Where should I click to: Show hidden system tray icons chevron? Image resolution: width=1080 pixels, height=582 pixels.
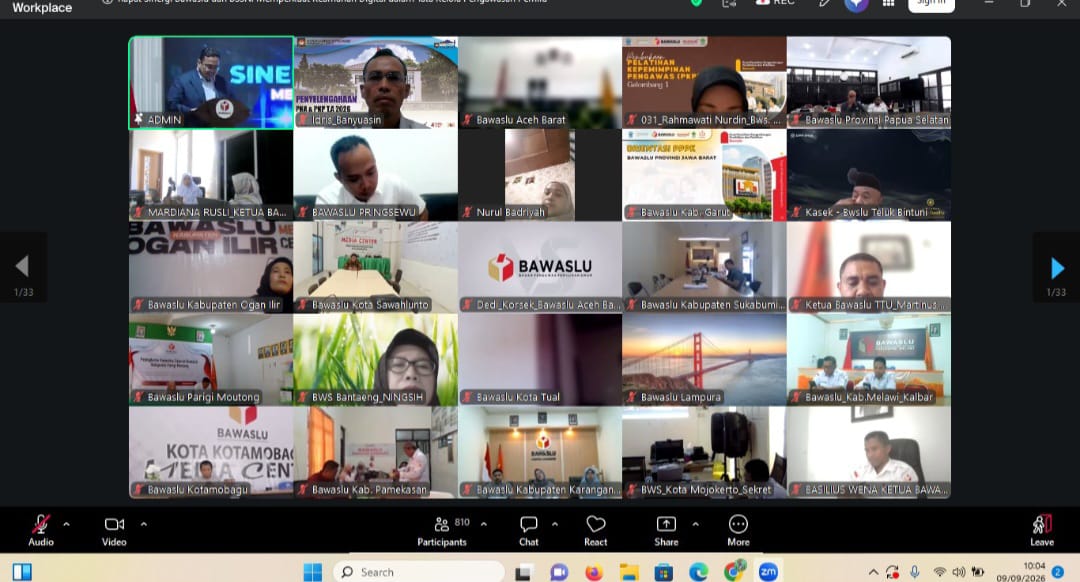tap(873, 572)
